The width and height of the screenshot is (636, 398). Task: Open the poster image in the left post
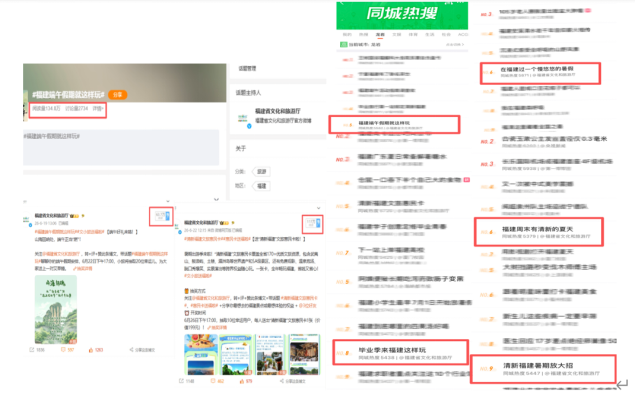56,310
